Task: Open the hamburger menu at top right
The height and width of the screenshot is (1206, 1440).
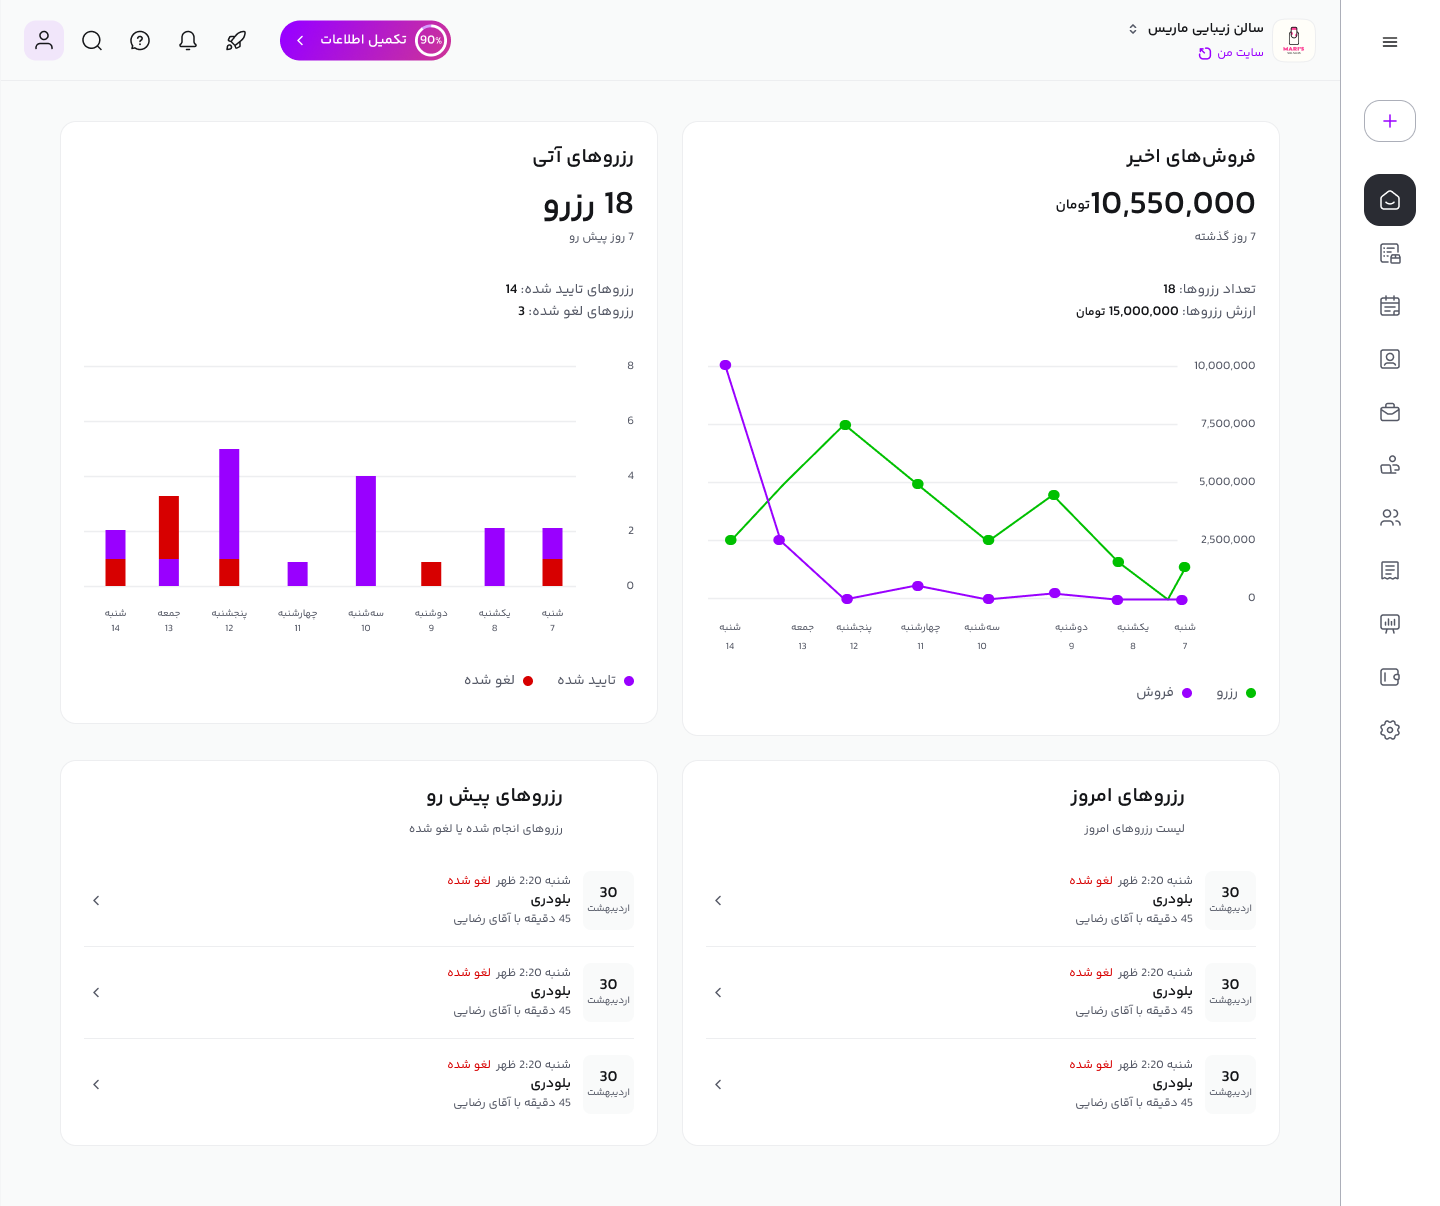Action: [1389, 42]
